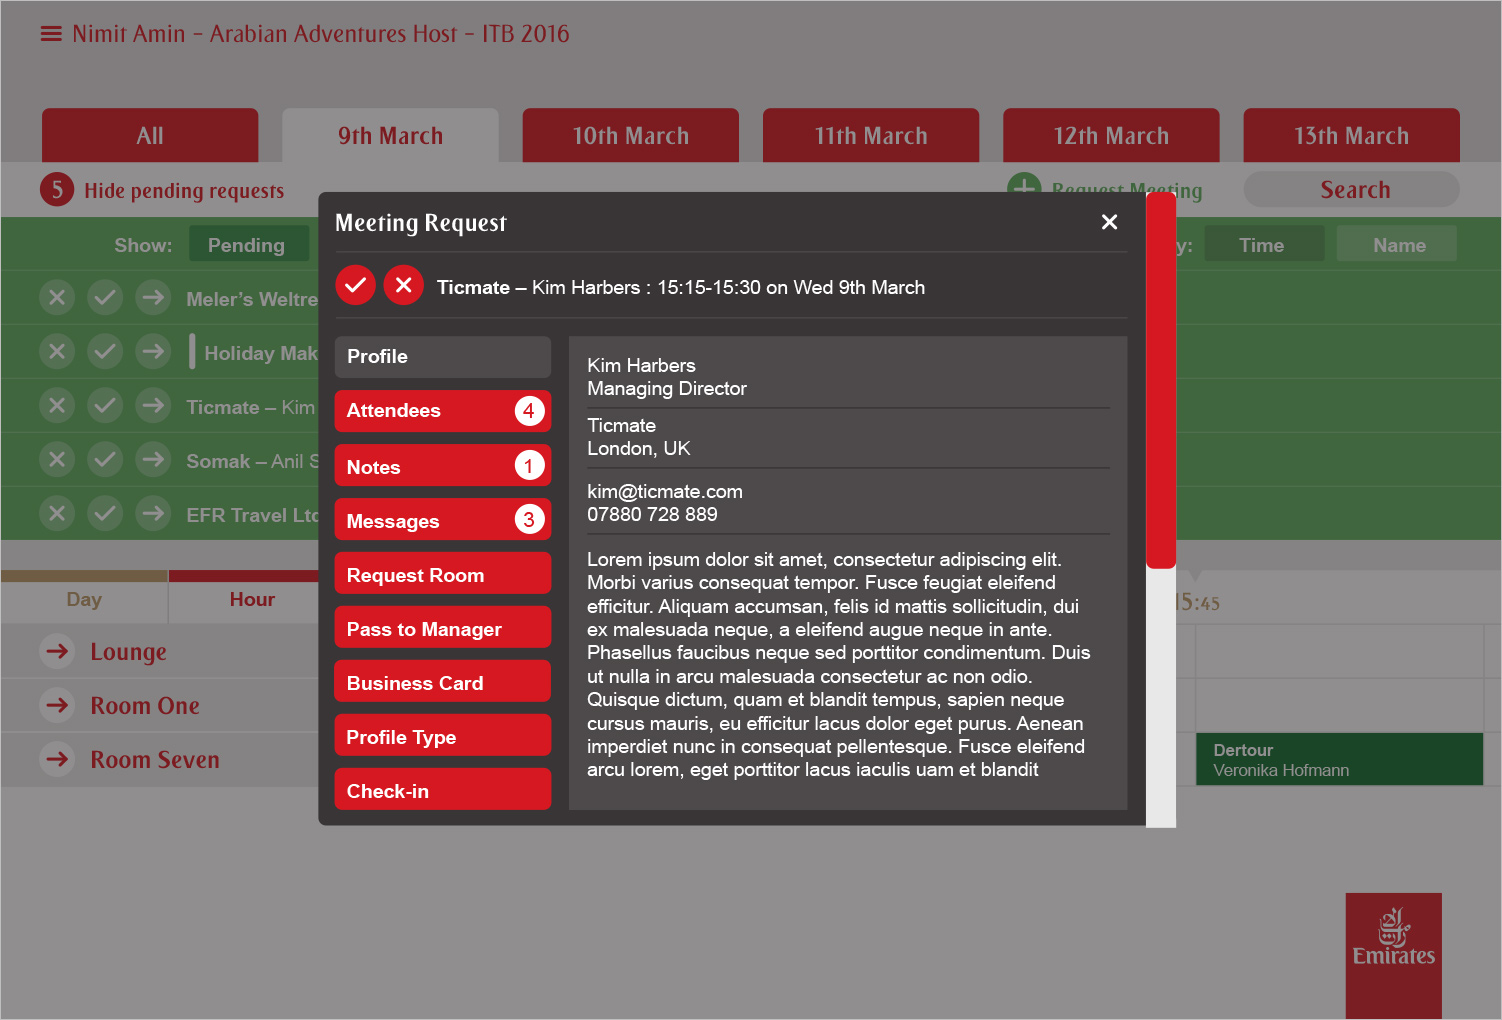Expand Room Seven row arrow
This screenshot has width=1502, height=1020.
pos(58,760)
